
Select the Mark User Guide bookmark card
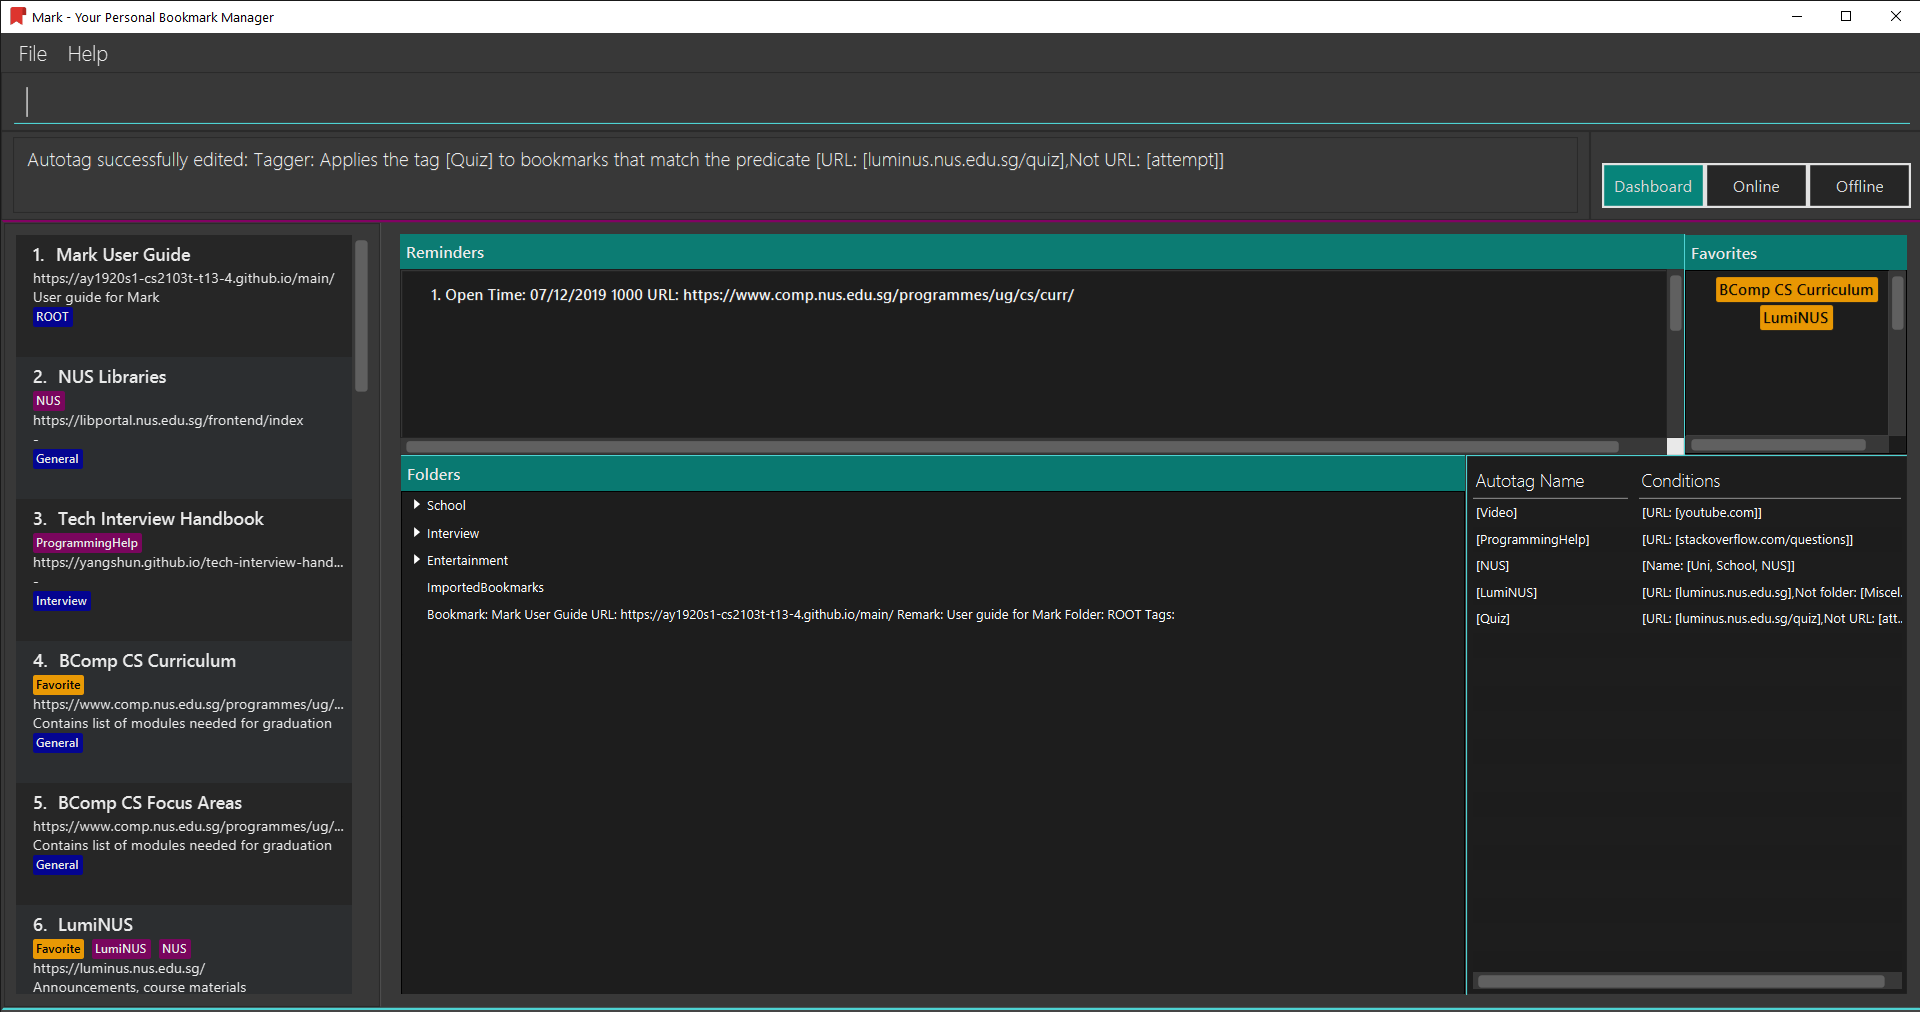tap(184, 295)
